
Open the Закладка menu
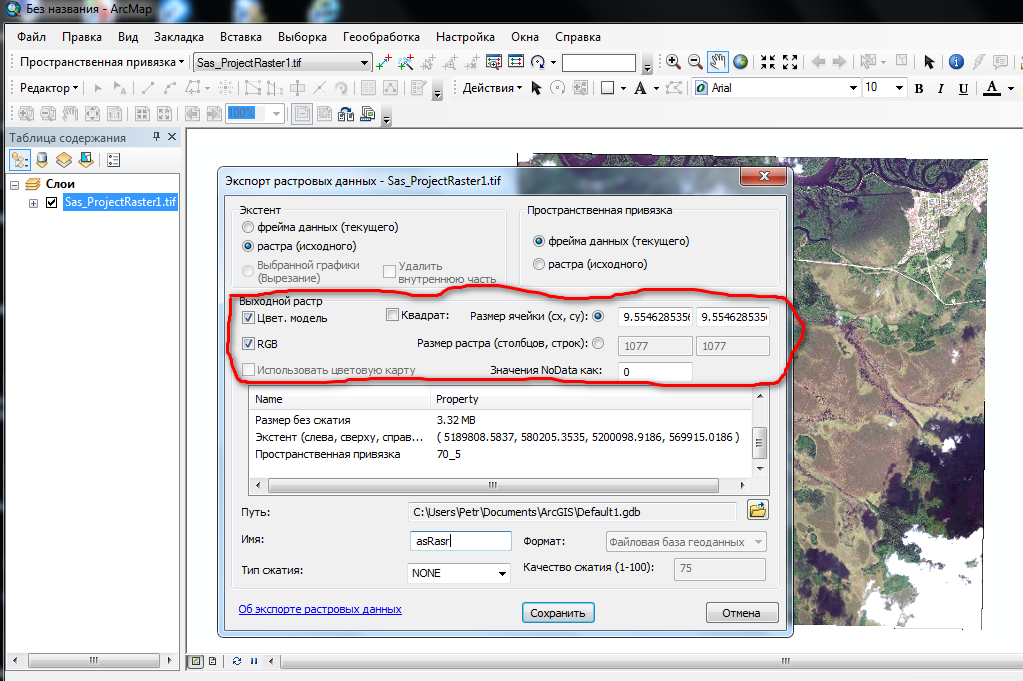pyautogui.click(x=178, y=37)
